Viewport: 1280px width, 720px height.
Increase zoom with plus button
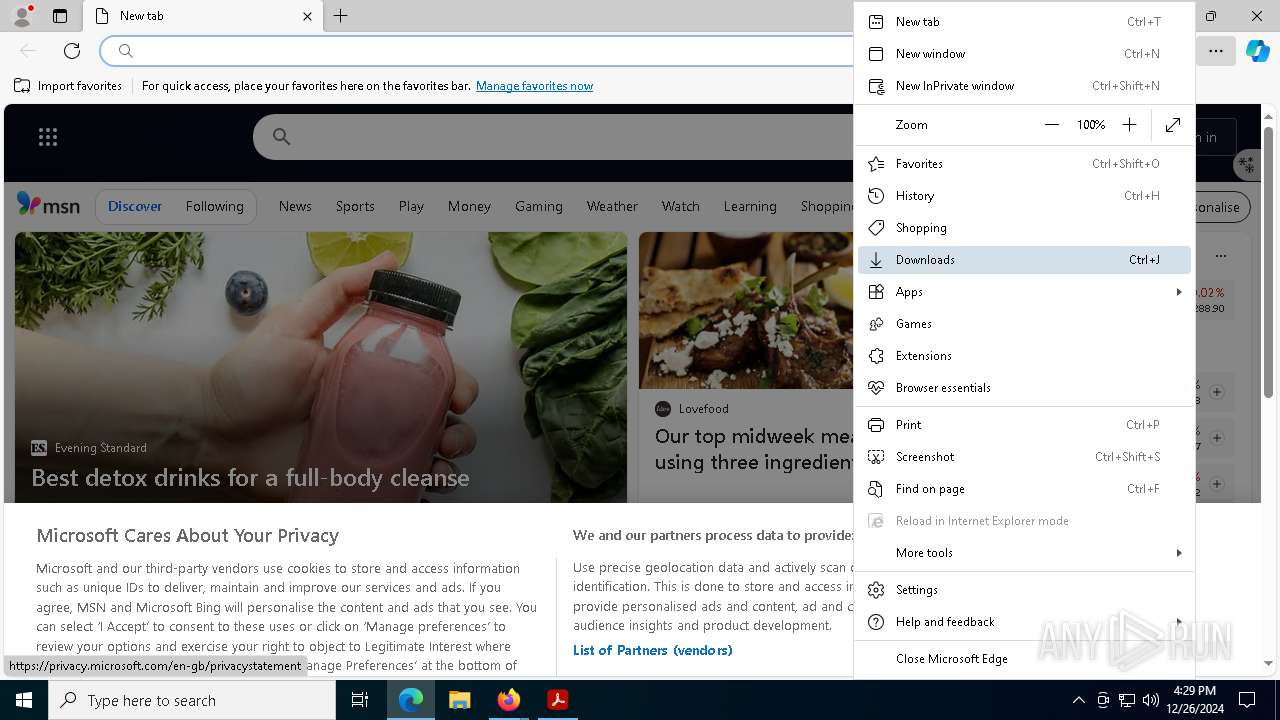click(1129, 125)
